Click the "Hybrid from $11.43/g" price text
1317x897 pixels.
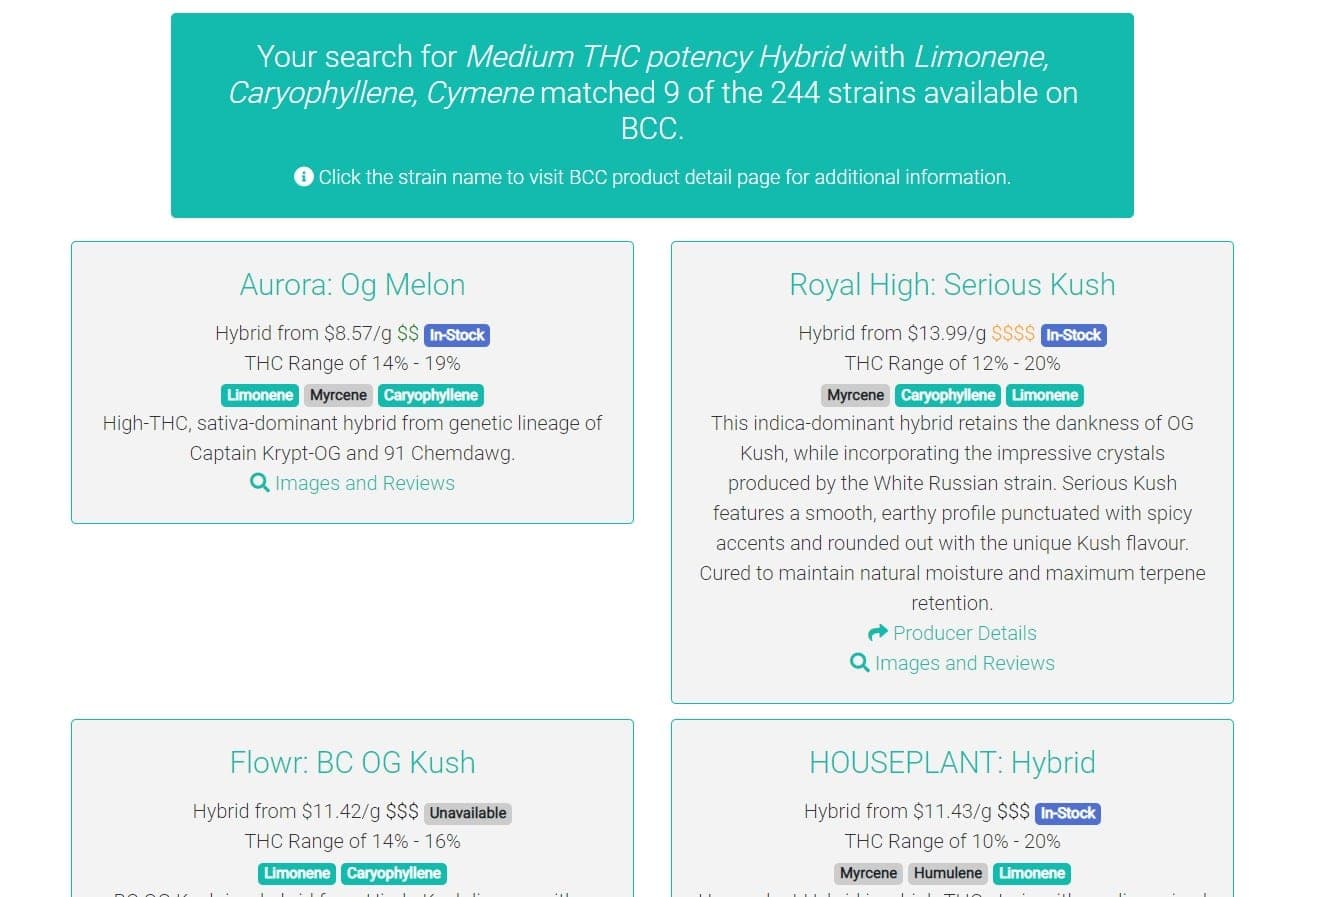click(x=898, y=812)
